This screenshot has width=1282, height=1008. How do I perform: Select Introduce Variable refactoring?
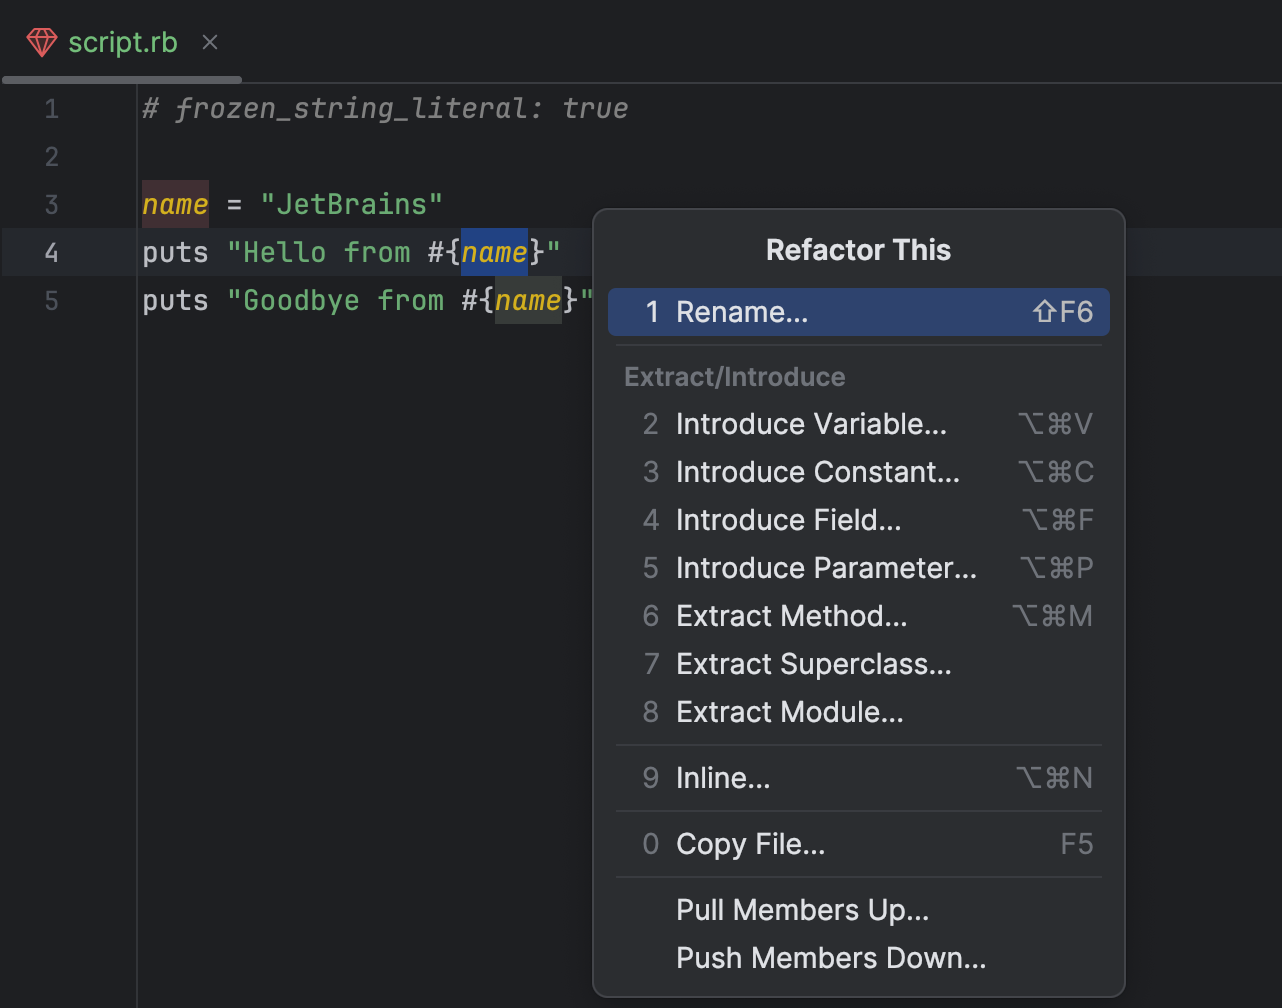pos(810,424)
